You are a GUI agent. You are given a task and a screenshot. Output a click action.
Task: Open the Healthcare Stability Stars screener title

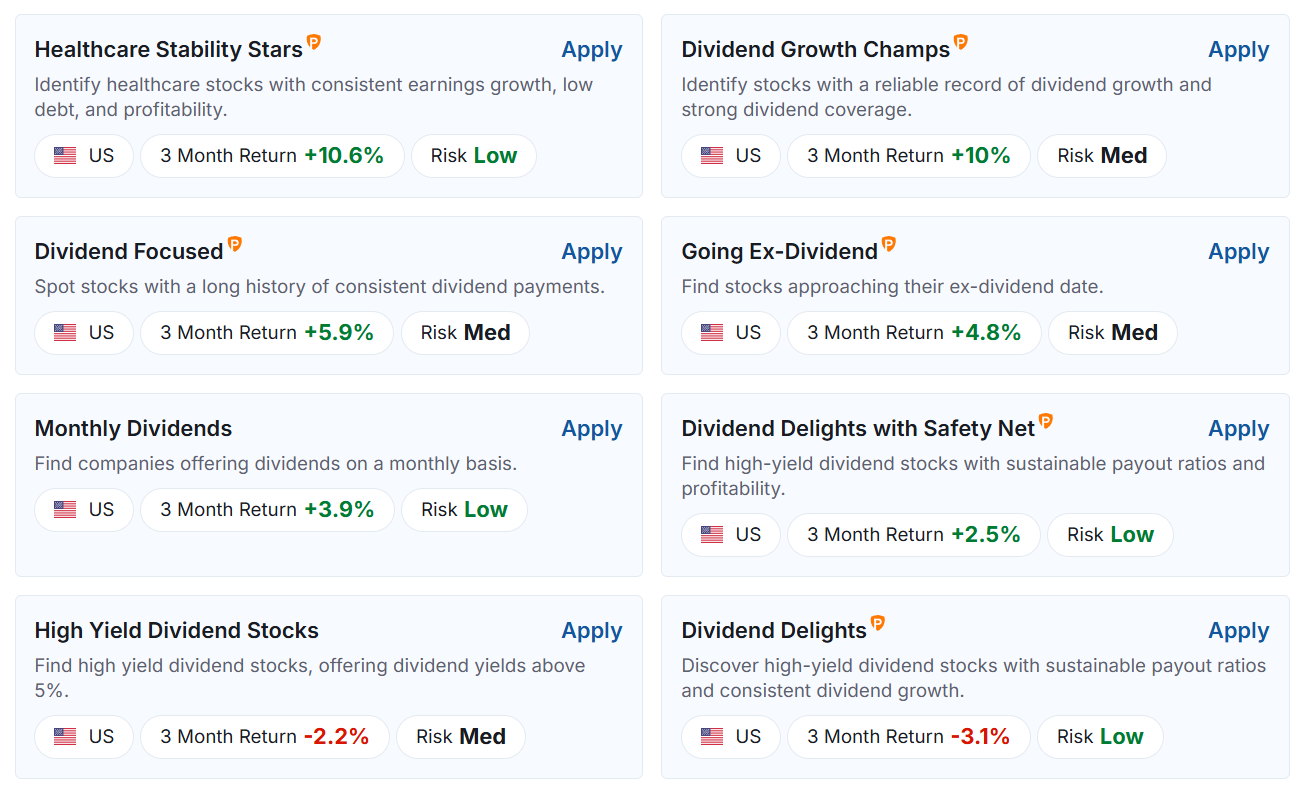pyautogui.click(x=168, y=48)
